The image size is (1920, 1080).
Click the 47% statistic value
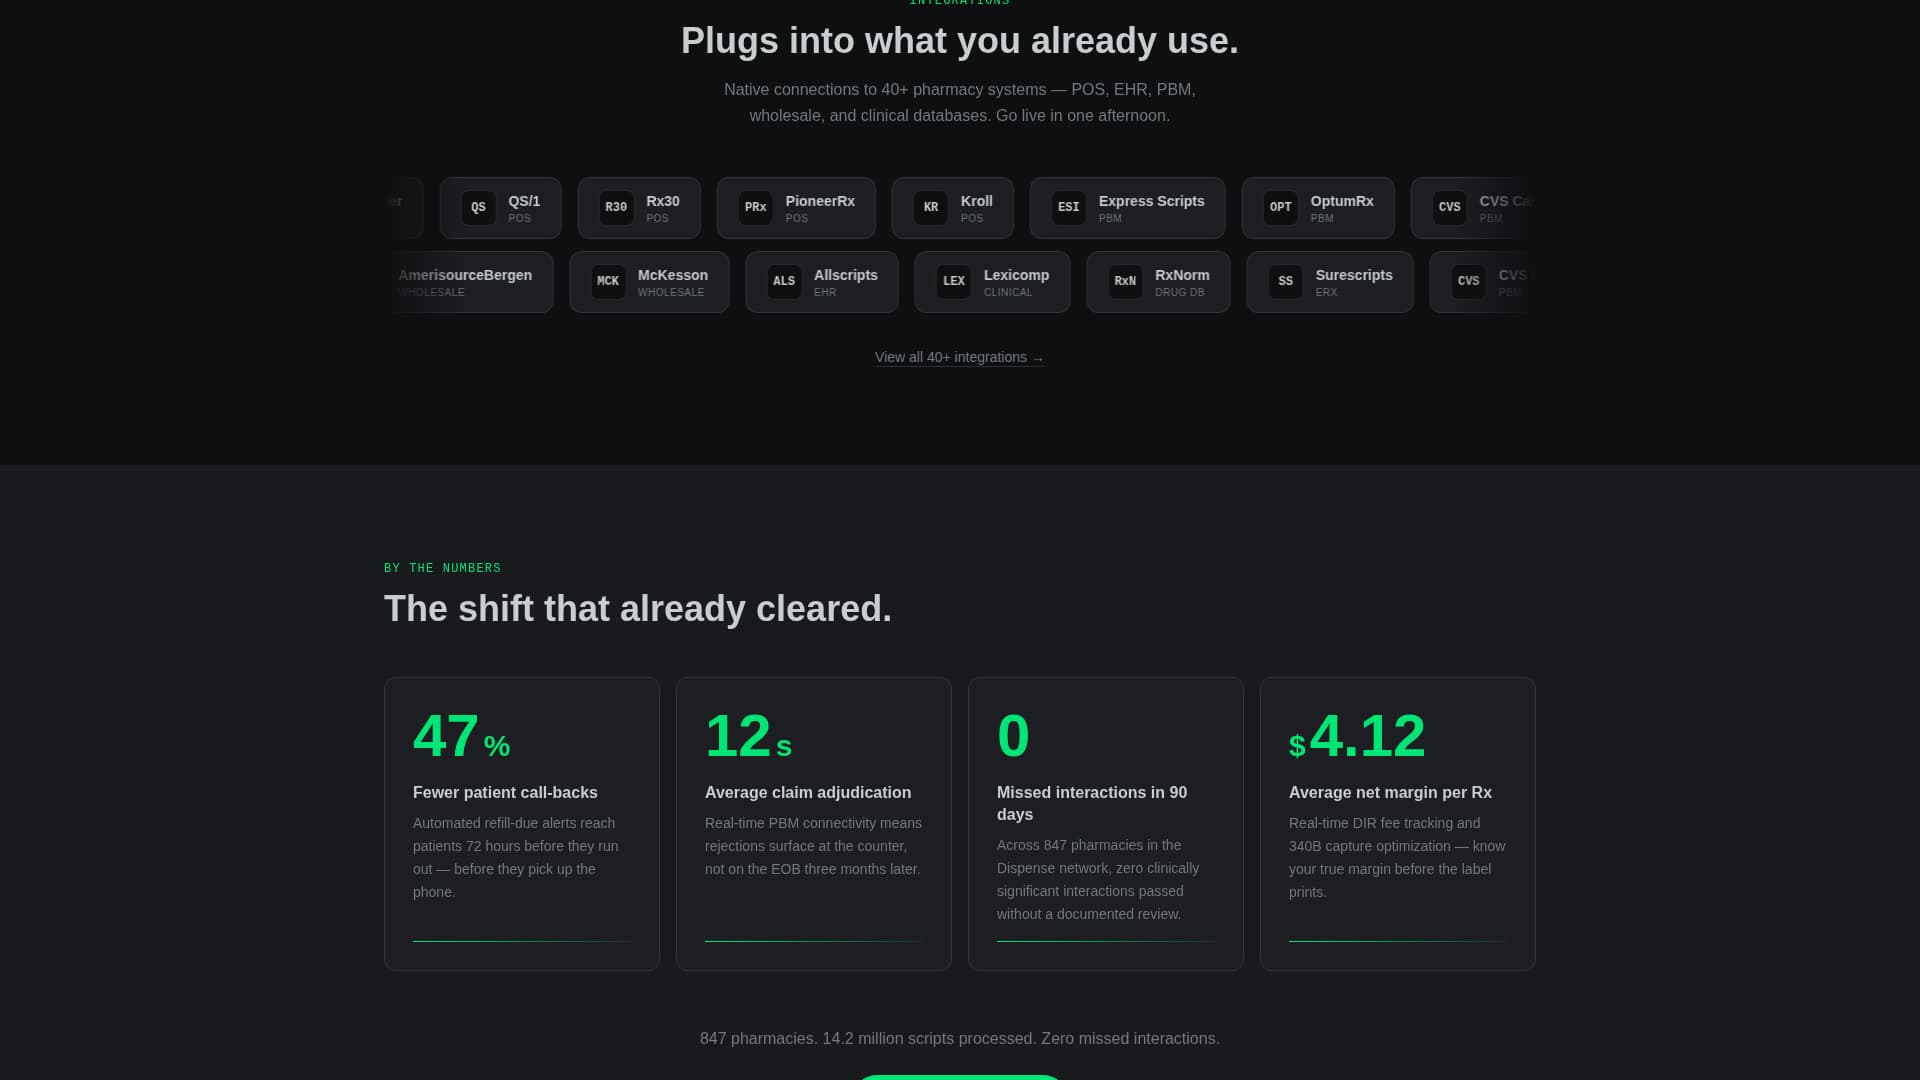[462, 737]
